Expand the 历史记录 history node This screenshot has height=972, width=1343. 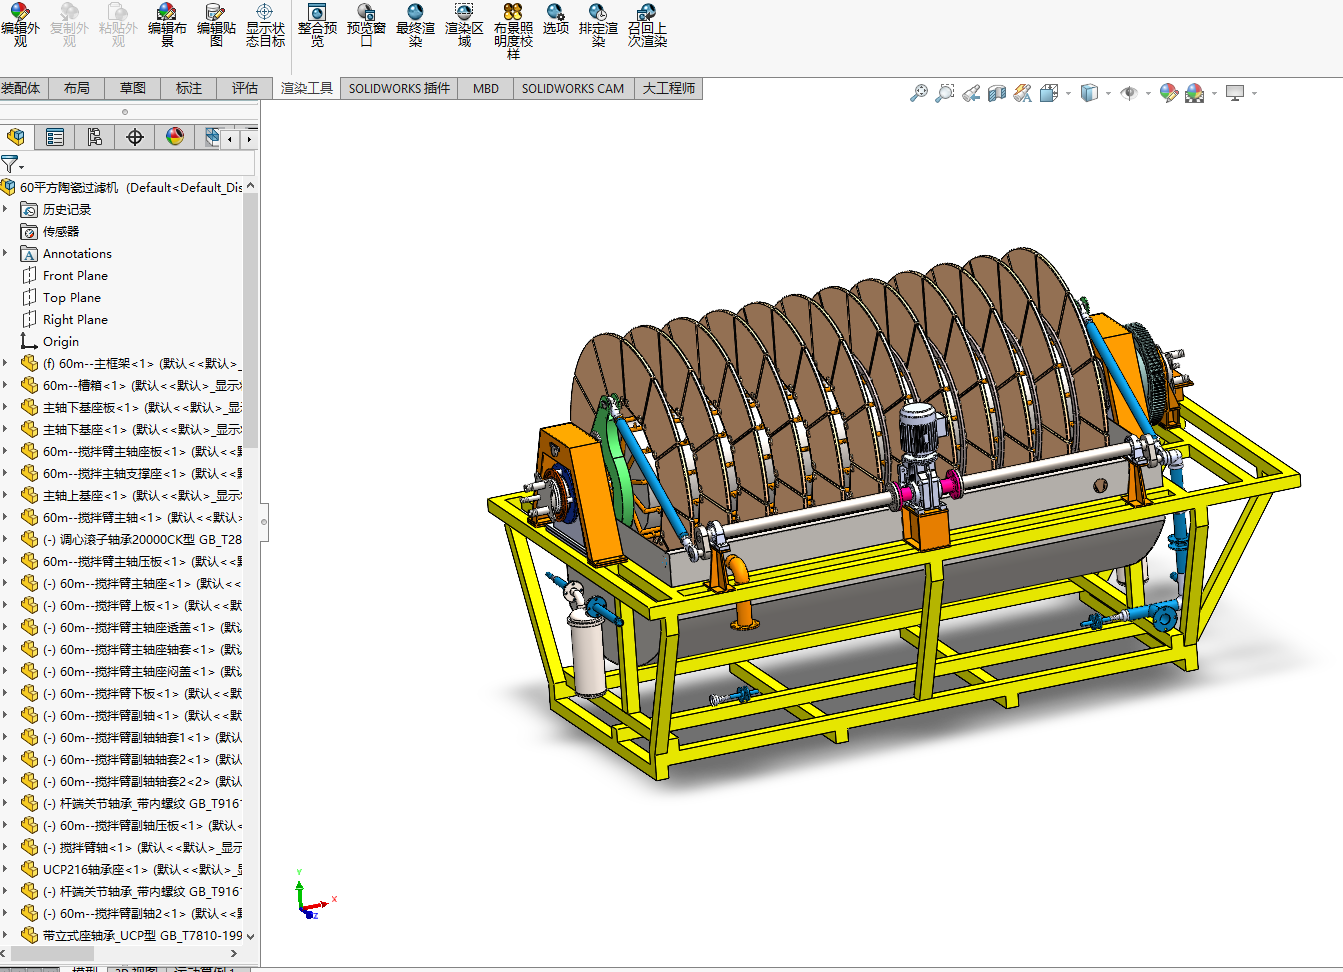pos(6,209)
